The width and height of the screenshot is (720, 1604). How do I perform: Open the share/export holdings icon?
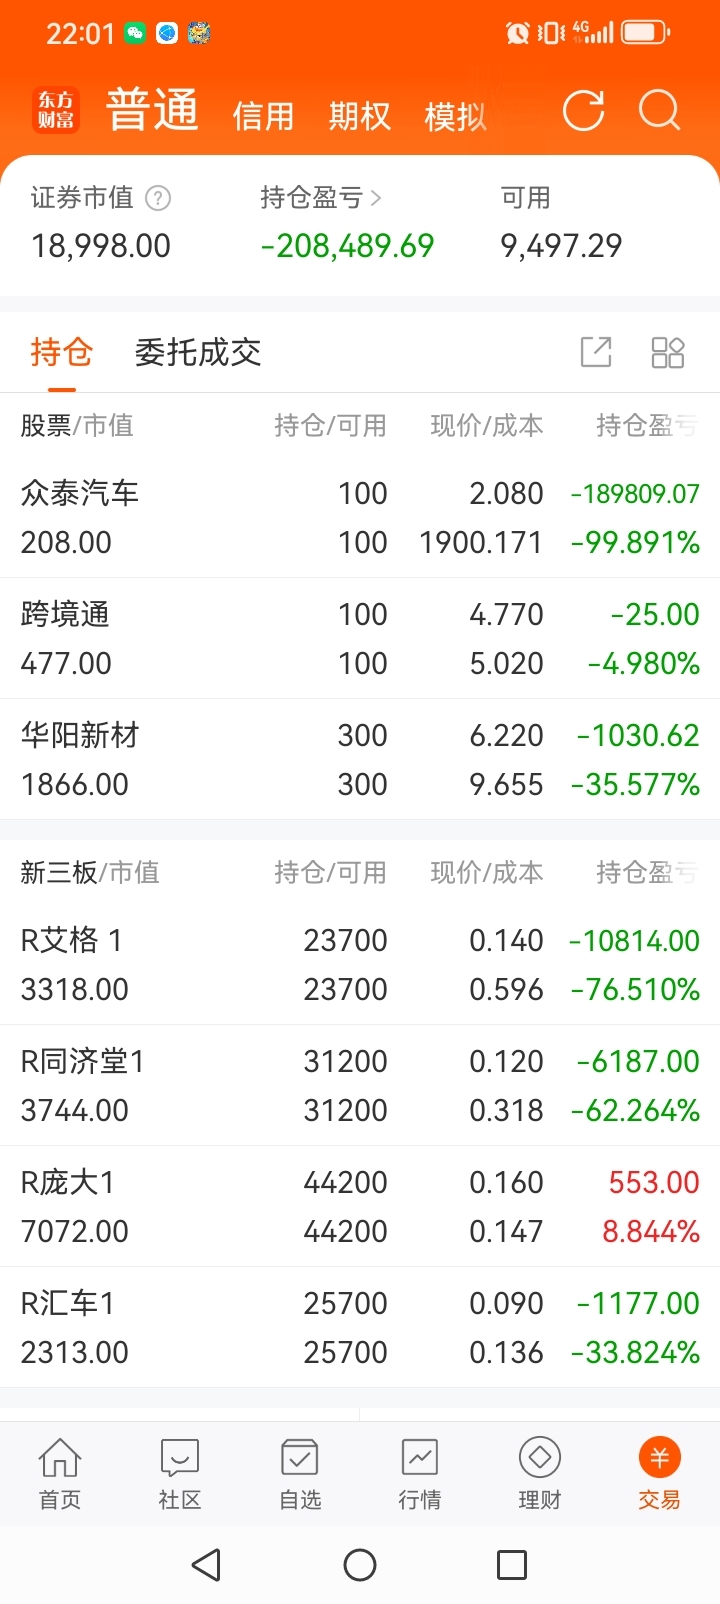pyautogui.click(x=596, y=352)
